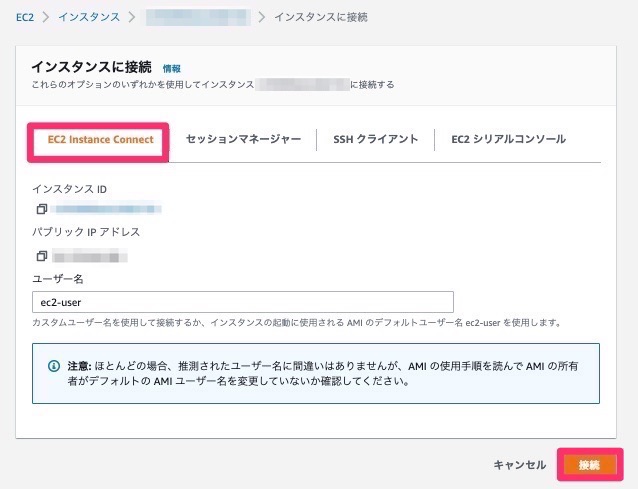Select the EC2 Instance Connect tab

click(101, 140)
